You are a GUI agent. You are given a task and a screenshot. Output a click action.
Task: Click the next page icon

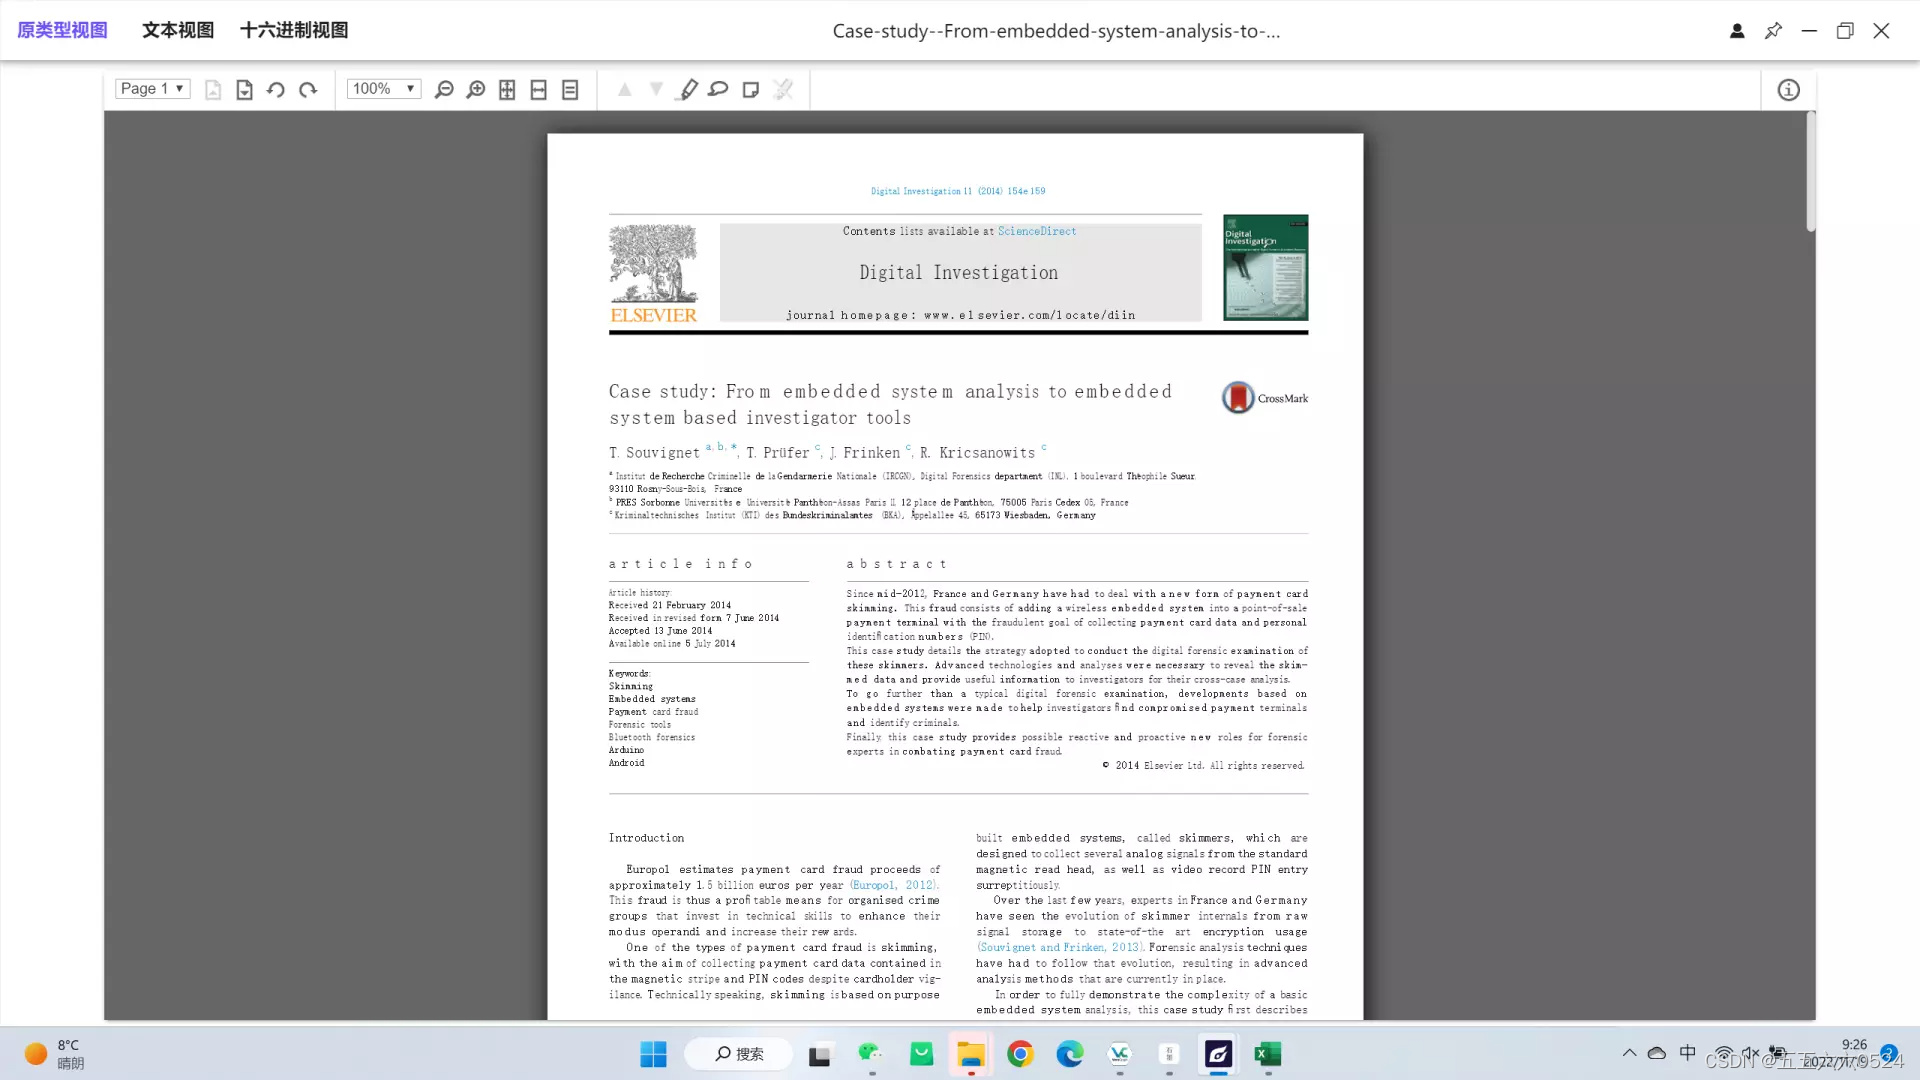pos(244,90)
